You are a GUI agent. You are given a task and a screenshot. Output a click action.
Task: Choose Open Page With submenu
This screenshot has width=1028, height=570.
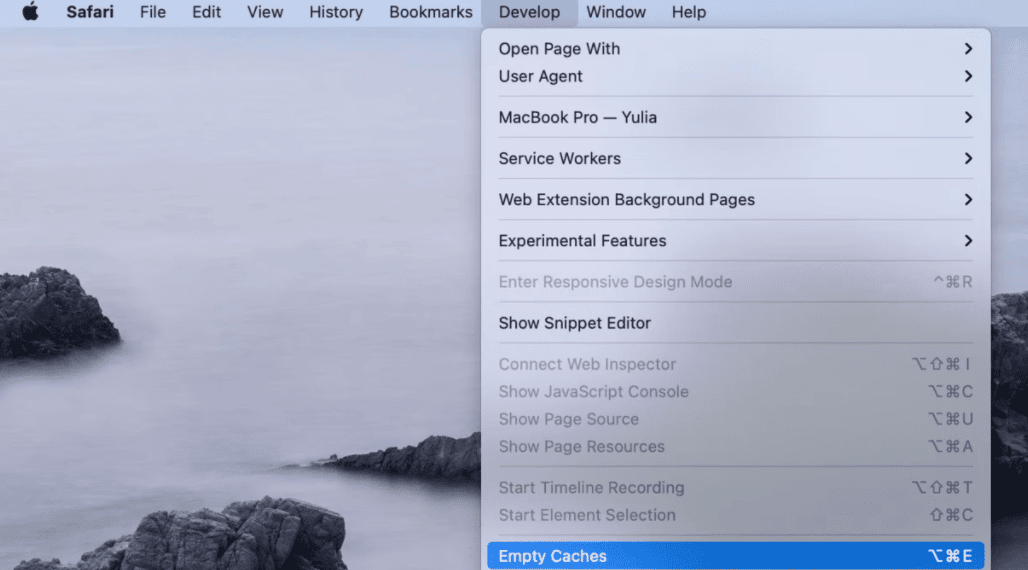[x=735, y=49]
